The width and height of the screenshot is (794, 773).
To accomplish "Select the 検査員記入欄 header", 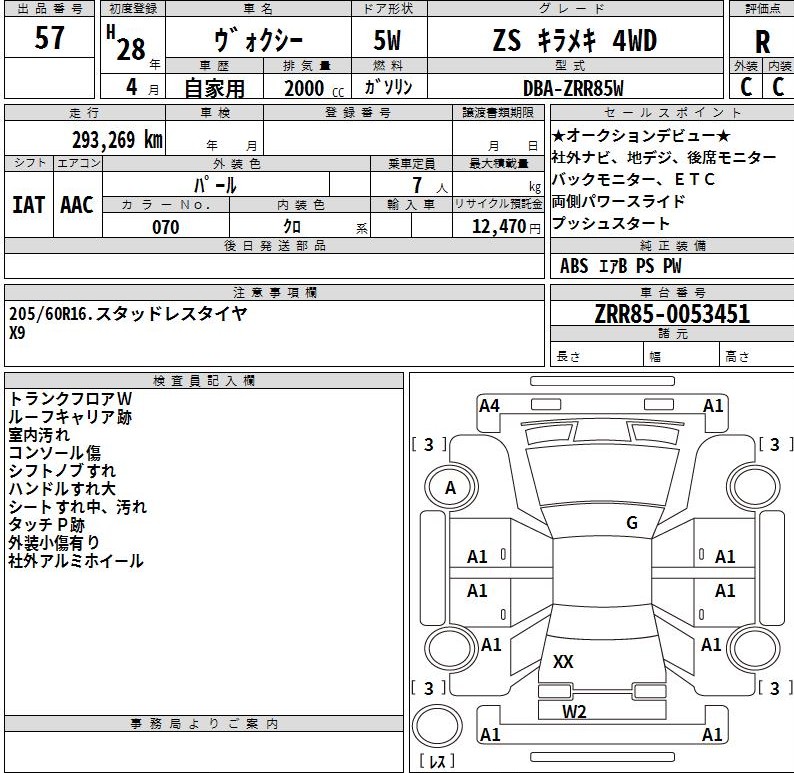I will click(204, 381).
